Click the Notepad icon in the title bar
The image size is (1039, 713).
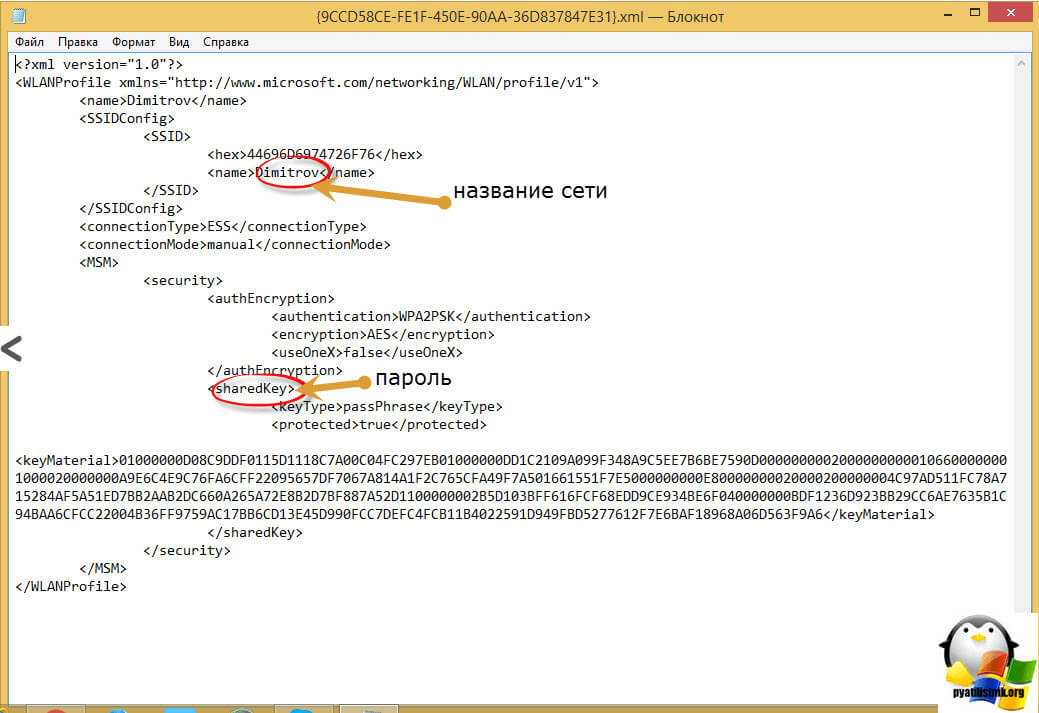[x=19, y=16]
